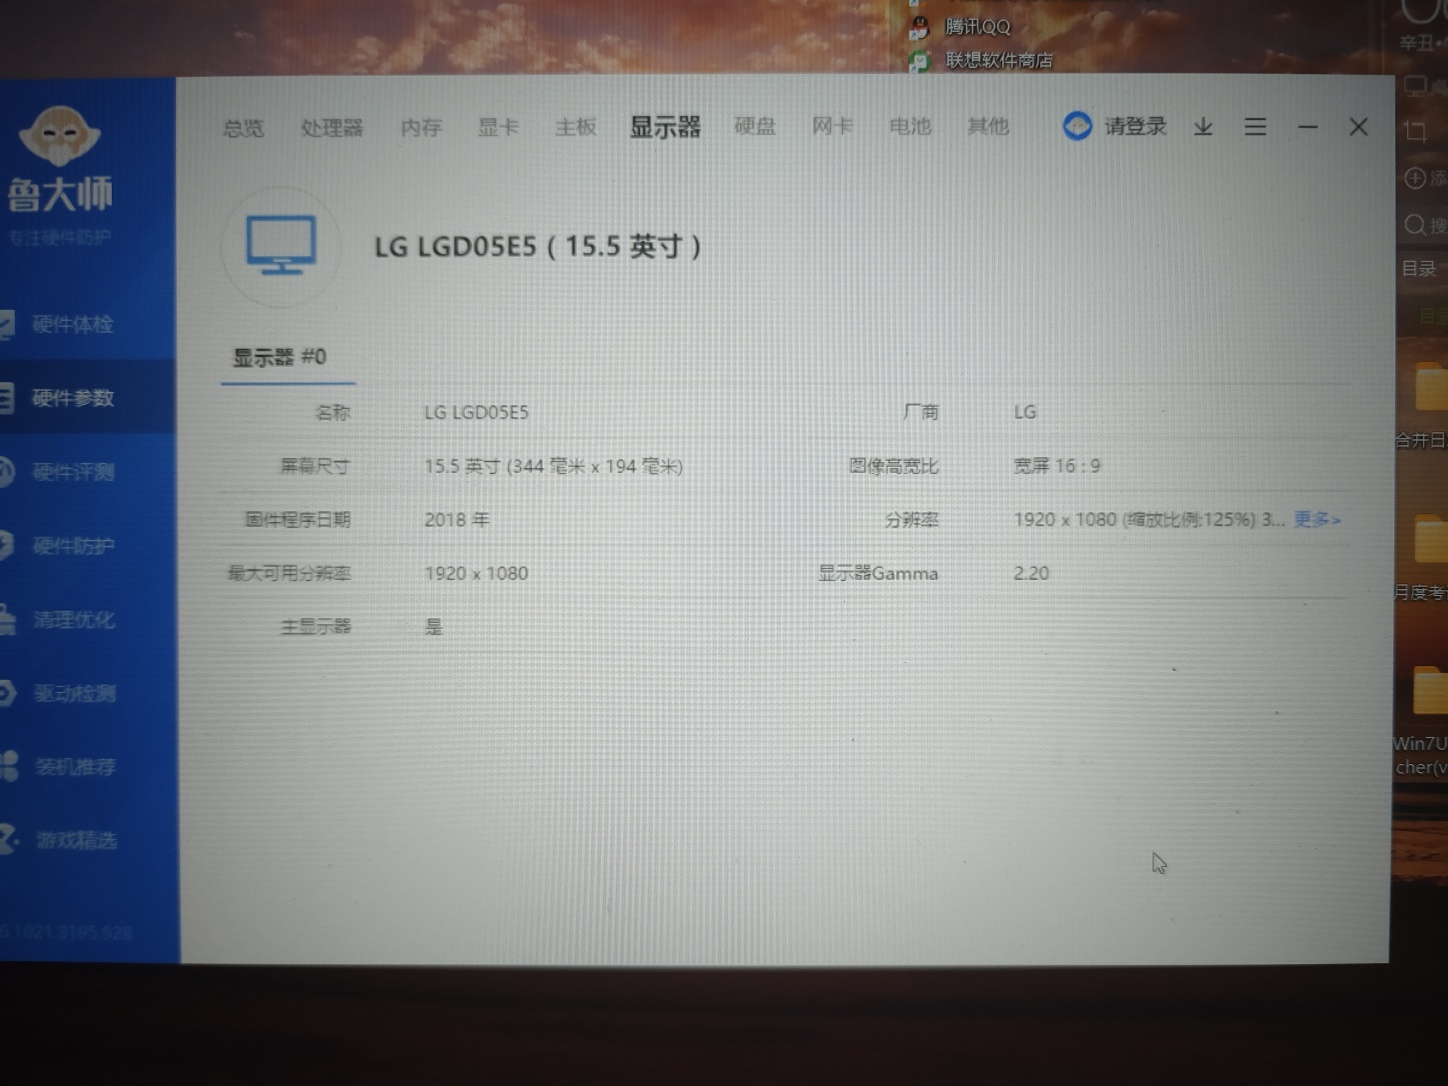This screenshot has height=1086, width=1448.
Task: Click the version number in the sidebar
Action: [x=66, y=932]
